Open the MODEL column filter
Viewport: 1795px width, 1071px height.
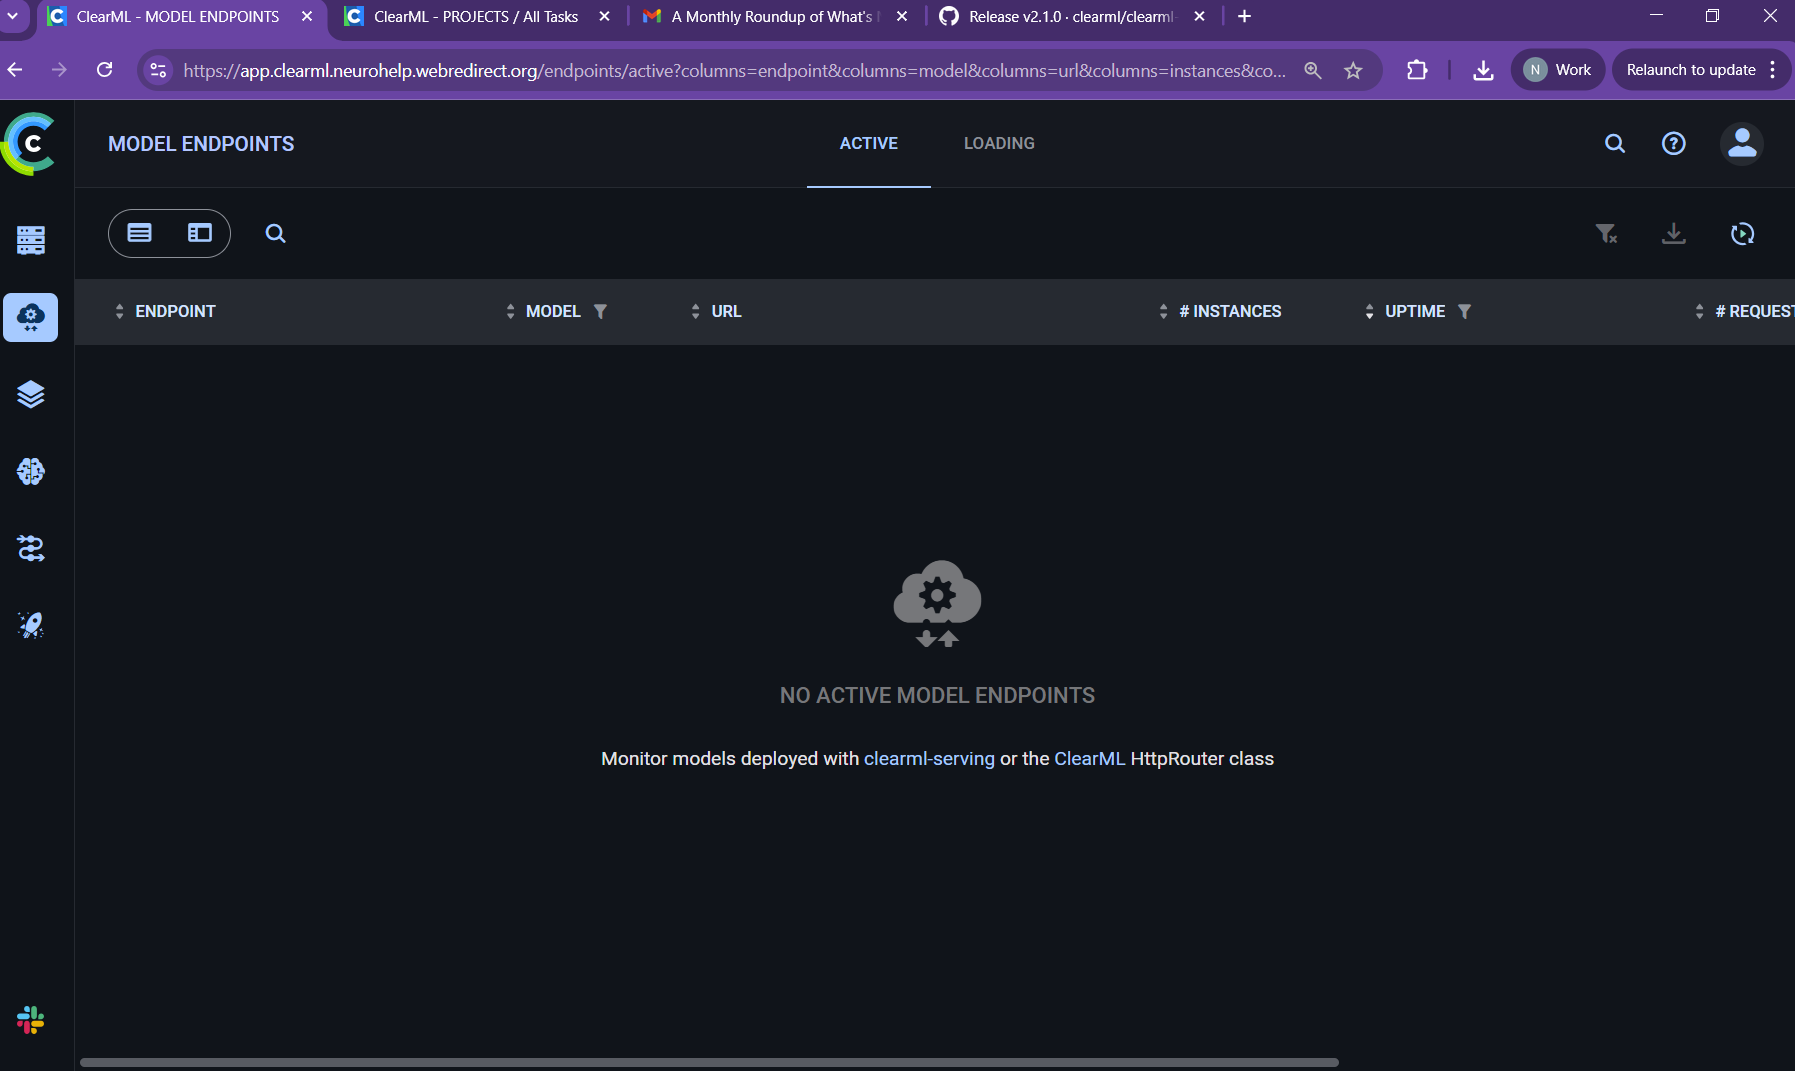600,311
